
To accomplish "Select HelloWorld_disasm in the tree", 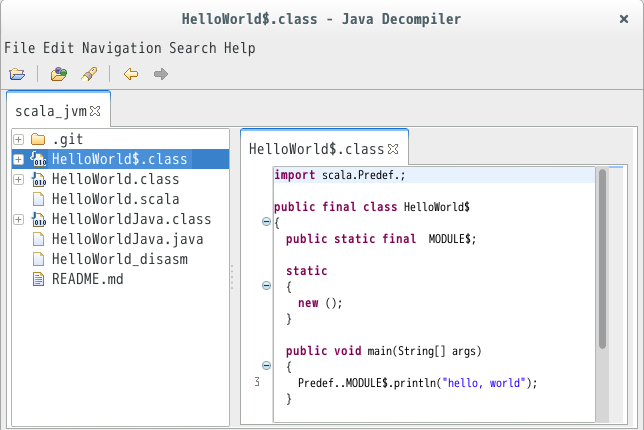I will point(120,259).
